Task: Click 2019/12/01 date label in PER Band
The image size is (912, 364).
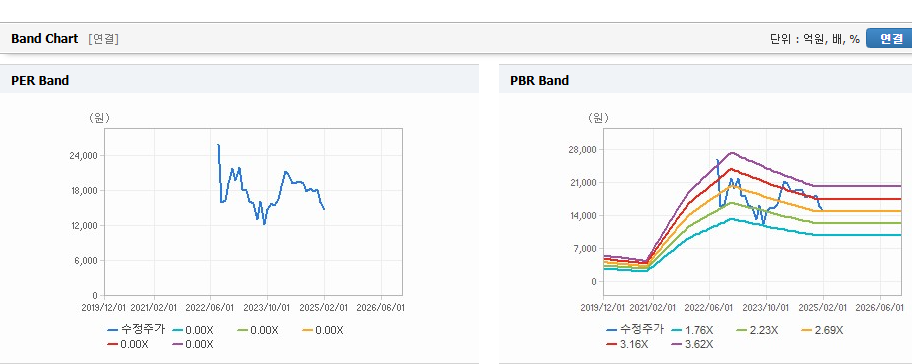Action: (105, 308)
